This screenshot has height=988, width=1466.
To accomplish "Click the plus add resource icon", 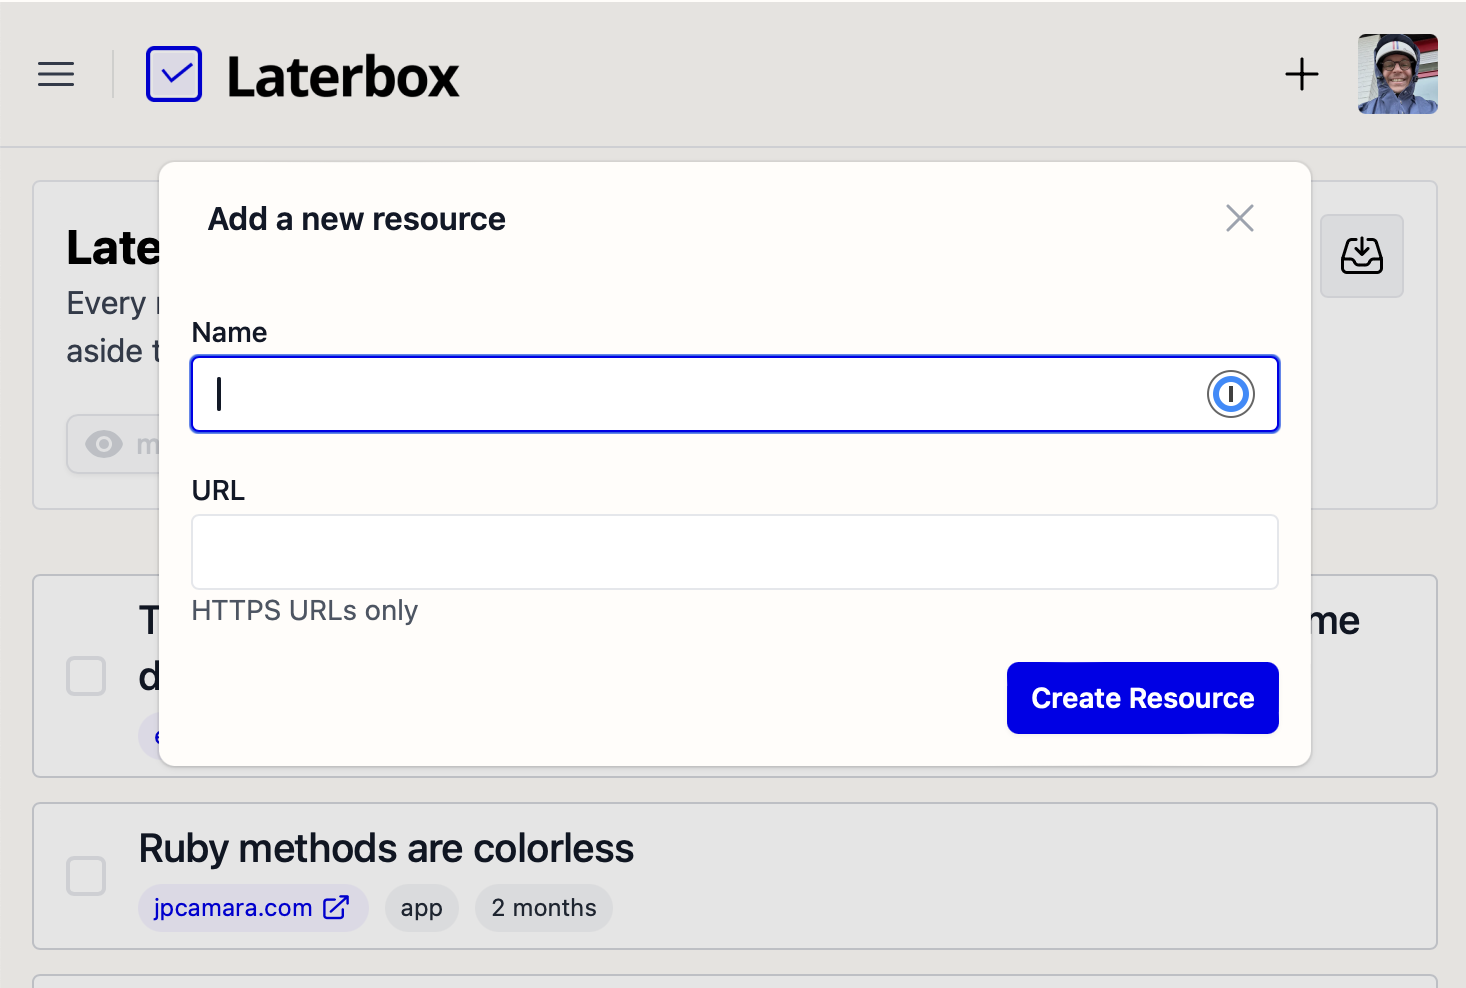I will pyautogui.click(x=1302, y=74).
